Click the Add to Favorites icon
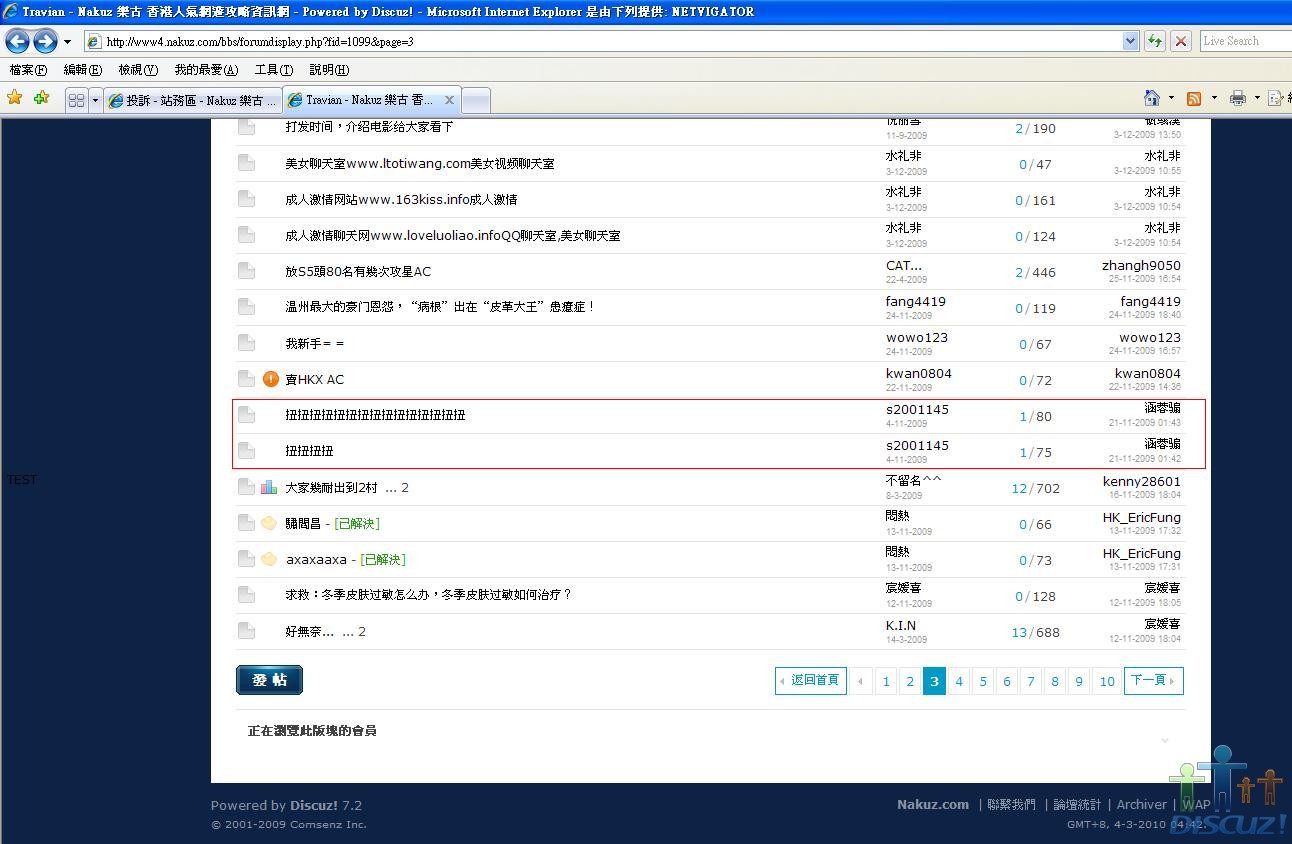The width and height of the screenshot is (1292, 844). point(41,98)
